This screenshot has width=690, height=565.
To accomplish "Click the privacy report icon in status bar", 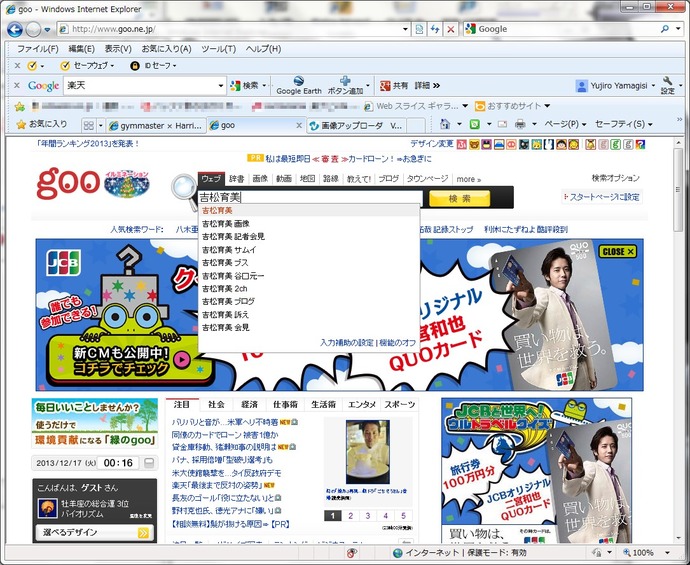I will pos(351,553).
